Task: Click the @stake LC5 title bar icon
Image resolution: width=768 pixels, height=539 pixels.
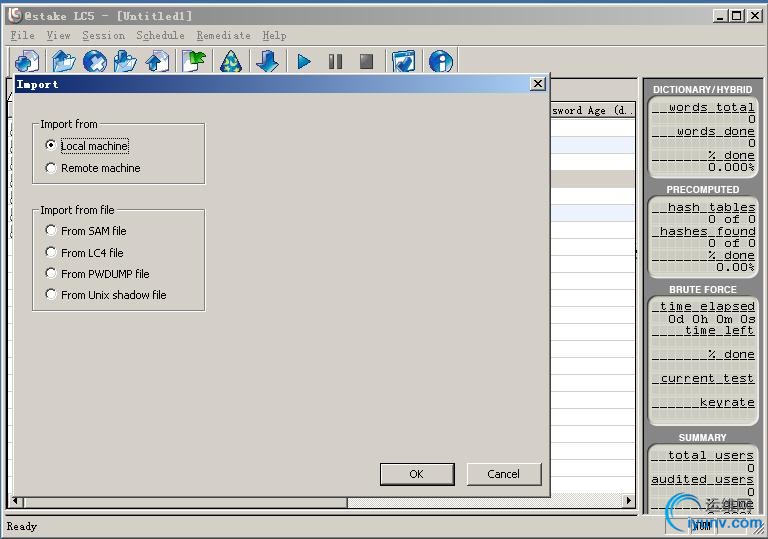Action: pyautogui.click(x=15, y=15)
